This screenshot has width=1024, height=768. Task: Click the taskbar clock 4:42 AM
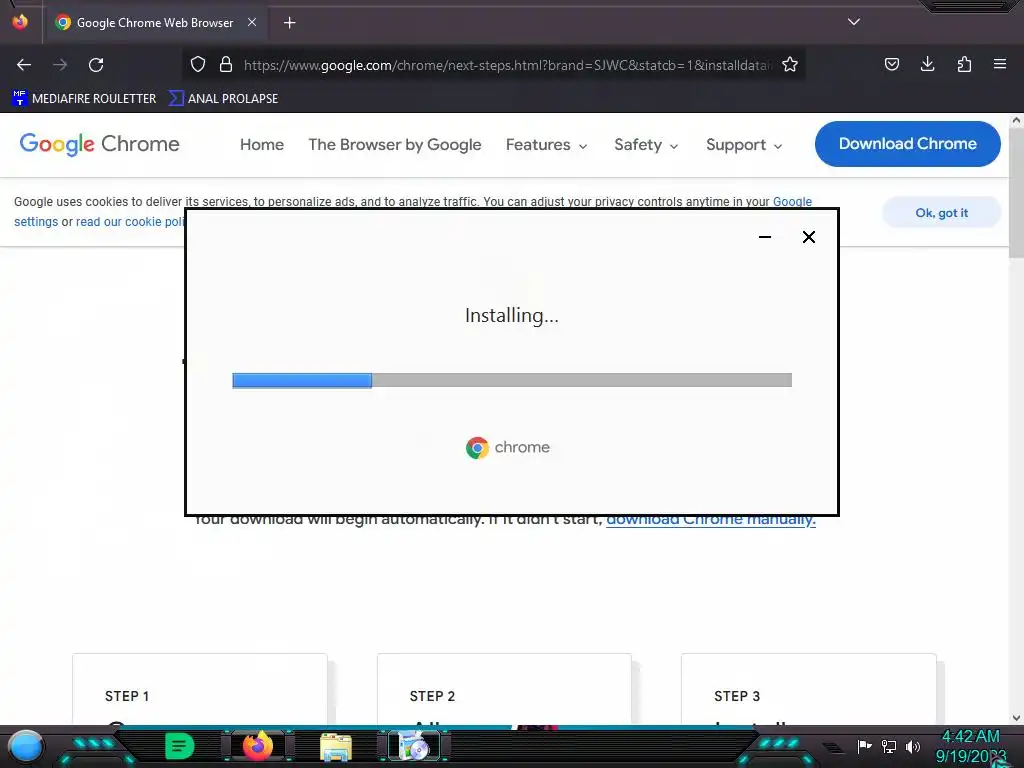[x=970, y=737]
